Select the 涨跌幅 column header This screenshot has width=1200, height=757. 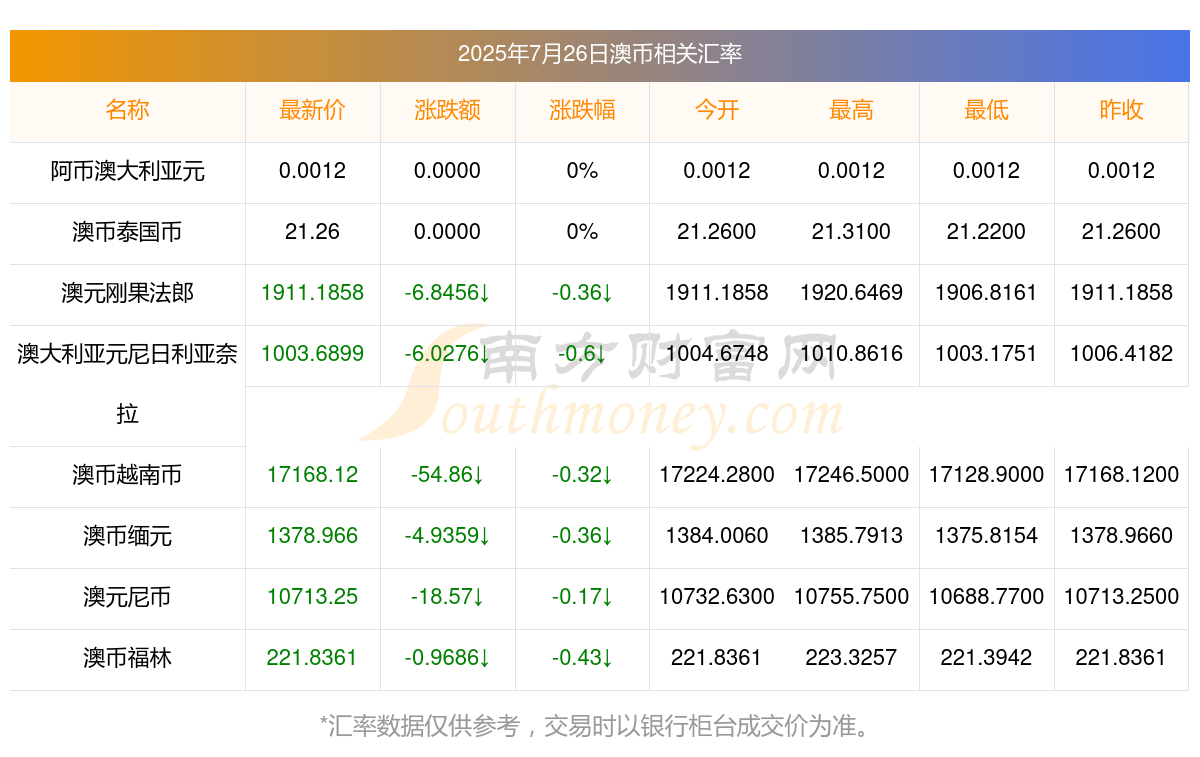coord(582,110)
